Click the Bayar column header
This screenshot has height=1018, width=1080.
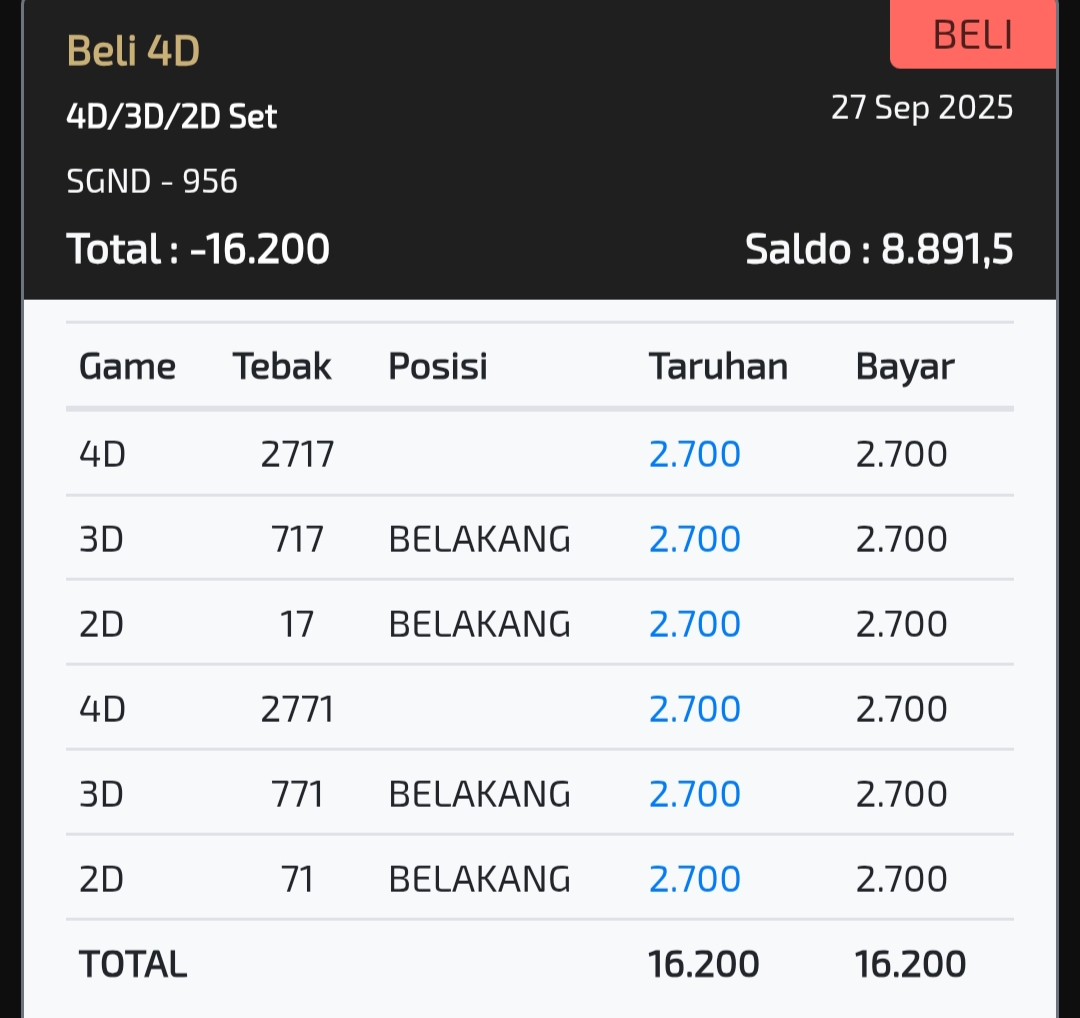905,367
